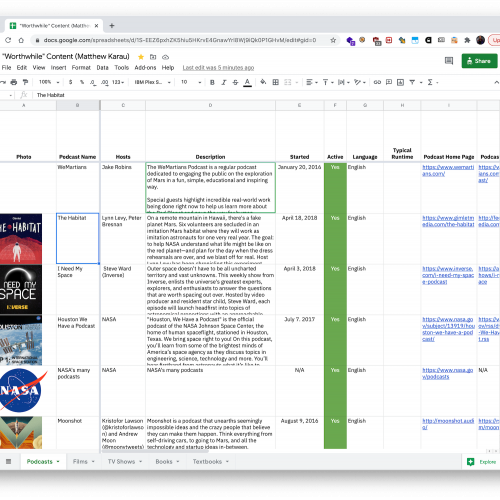
Task: Format as currency with dollar icon
Action: 70,82
